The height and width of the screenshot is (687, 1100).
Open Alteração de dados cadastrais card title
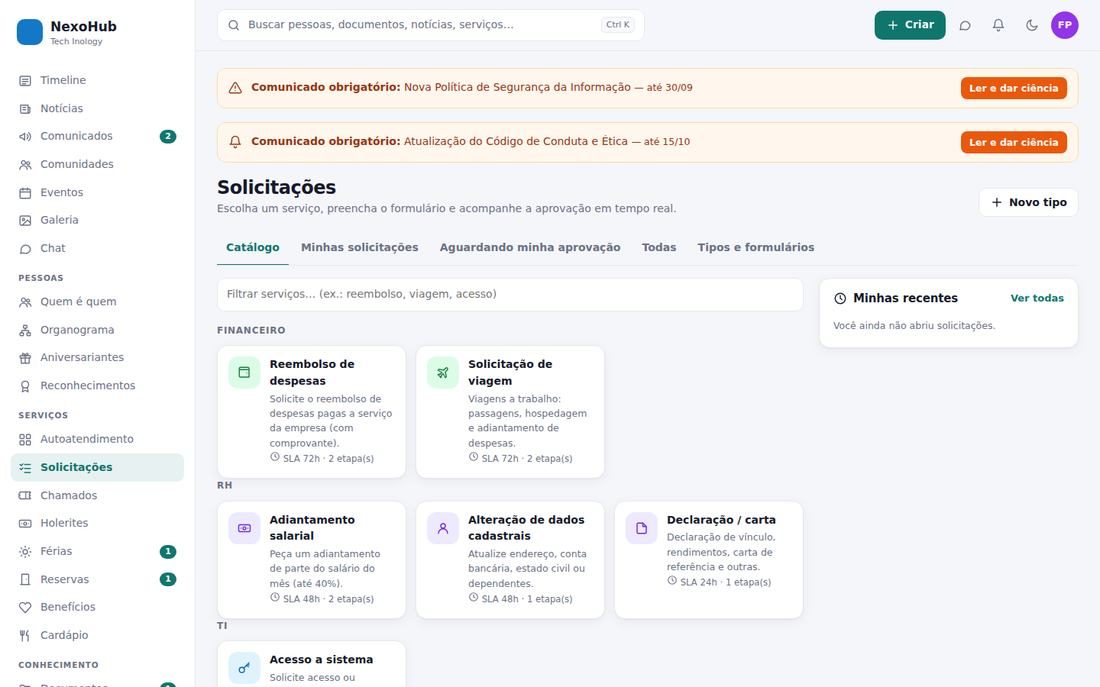click(526, 528)
